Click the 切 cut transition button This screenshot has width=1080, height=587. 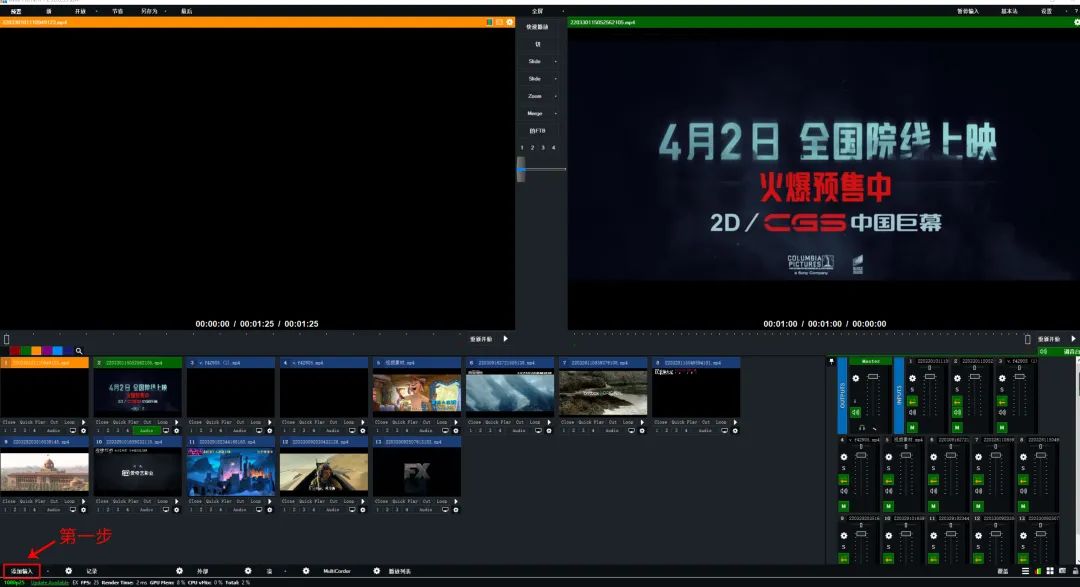pyautogui.click(x=538, y=44)
